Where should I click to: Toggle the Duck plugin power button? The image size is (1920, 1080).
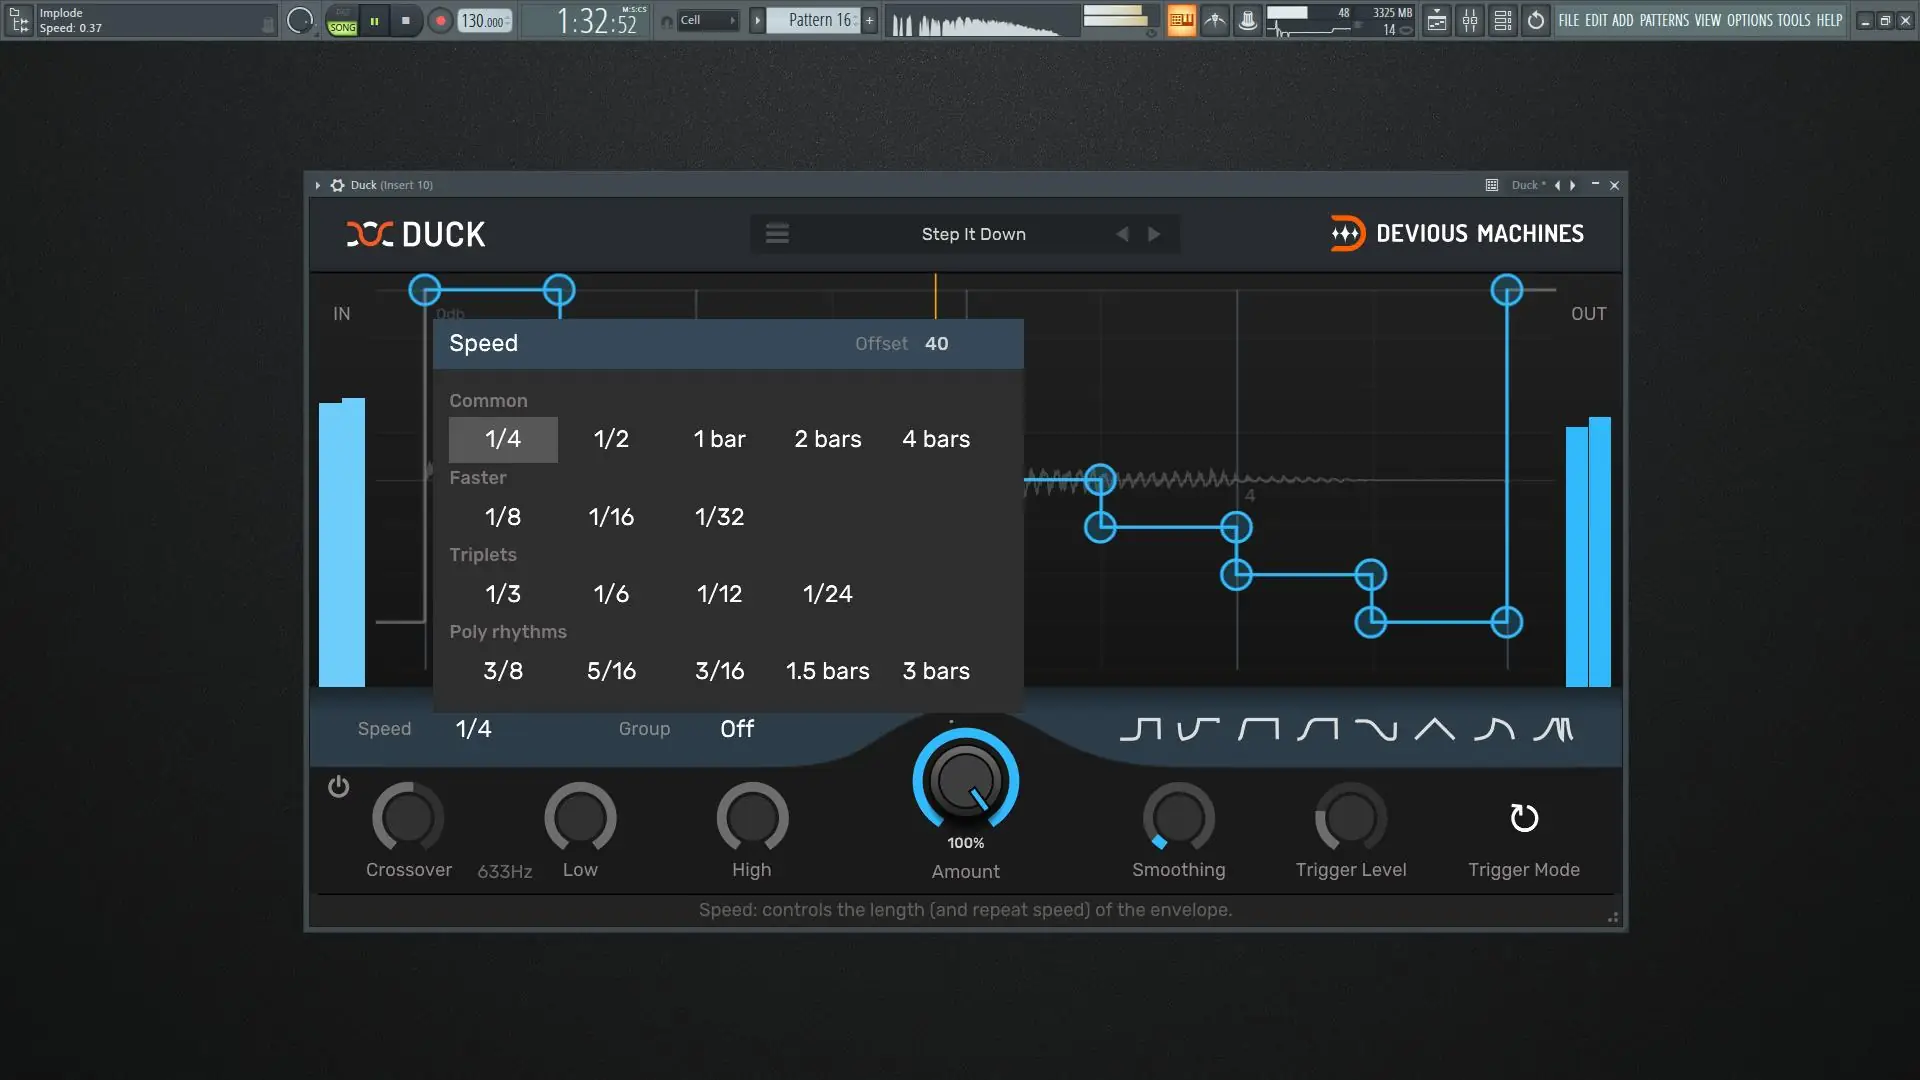(x=338, y=787)
